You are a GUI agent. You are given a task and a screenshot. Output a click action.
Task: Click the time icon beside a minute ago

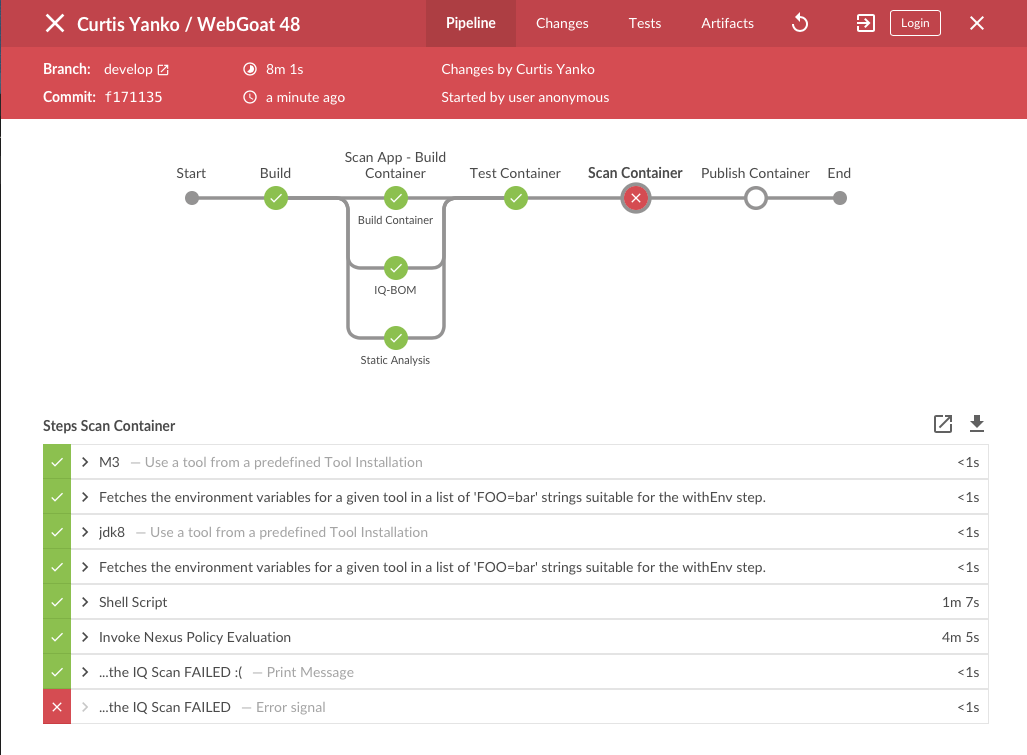pyautogui.click(x=250, y=97)
